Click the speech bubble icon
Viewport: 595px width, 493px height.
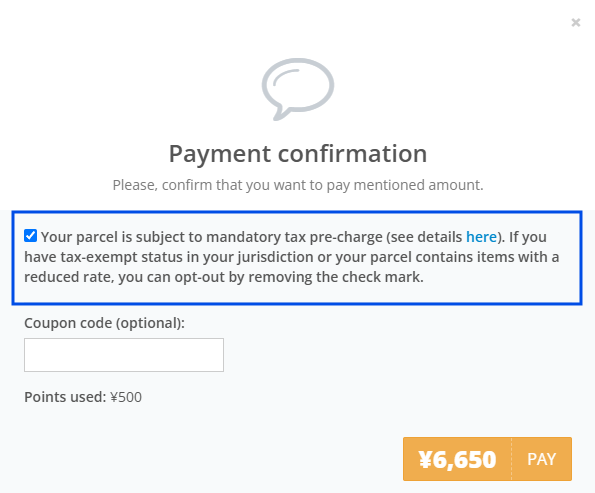tap(298, 89)
